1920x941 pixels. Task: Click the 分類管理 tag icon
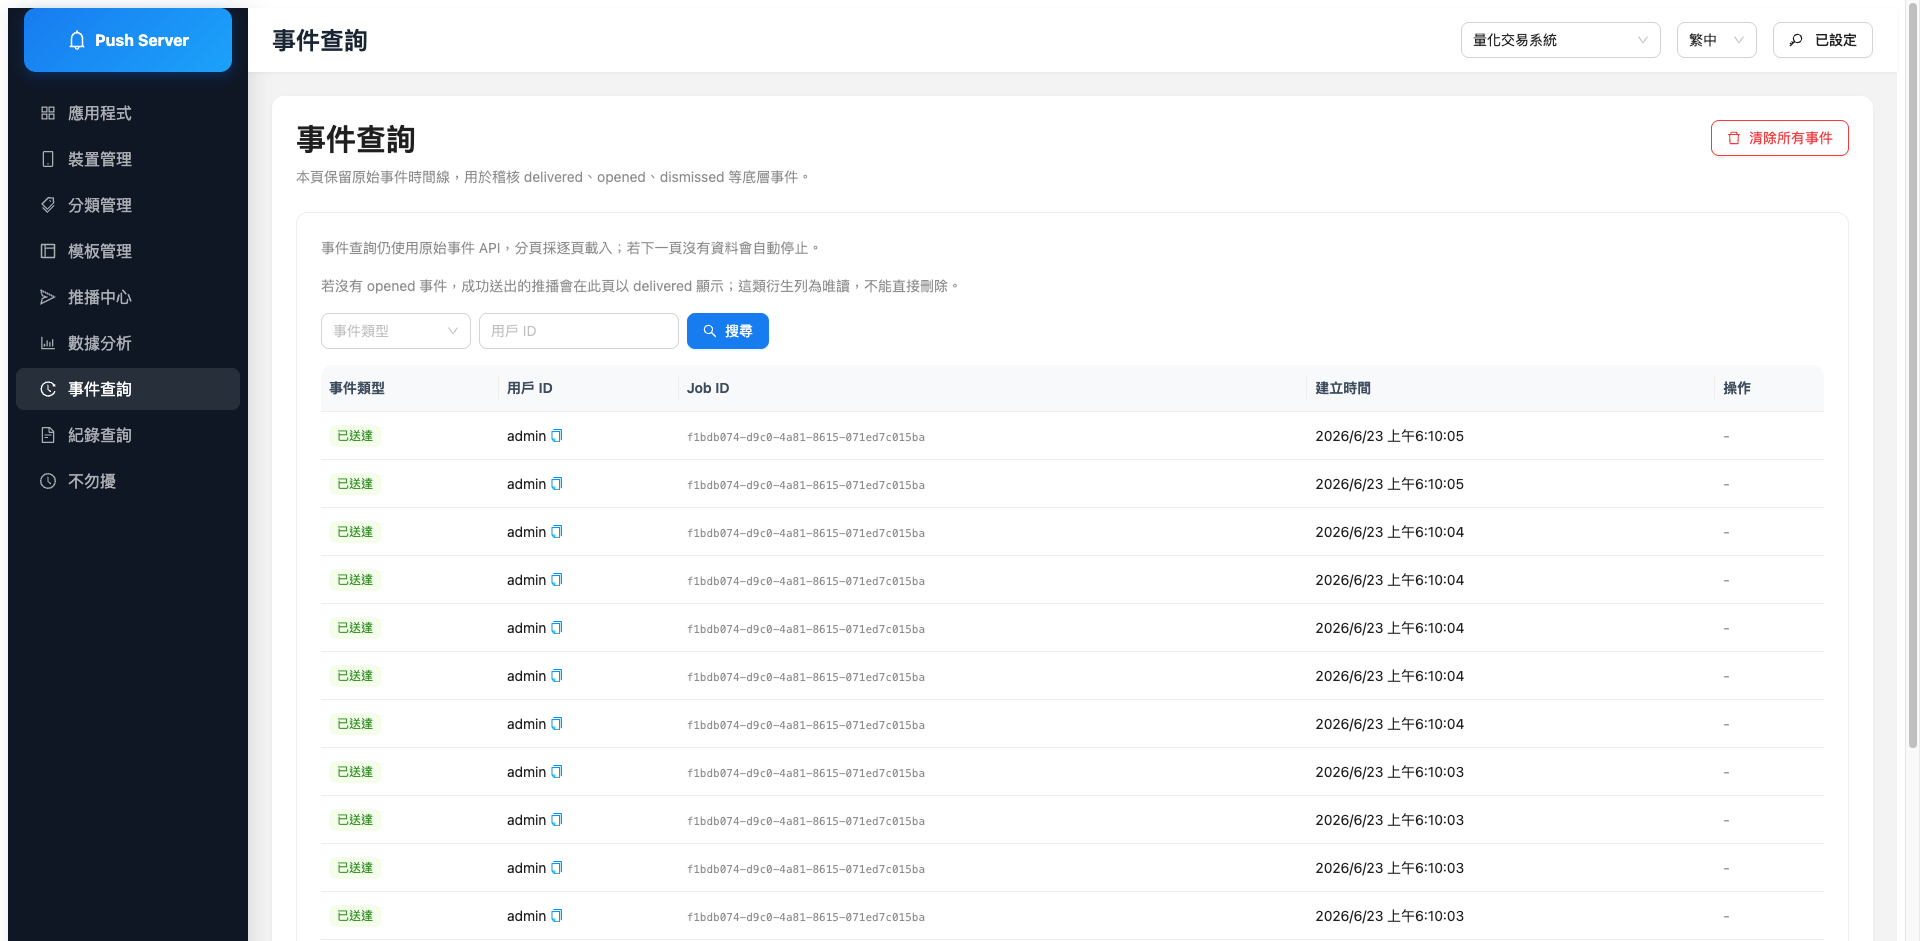tap(48, 205)
